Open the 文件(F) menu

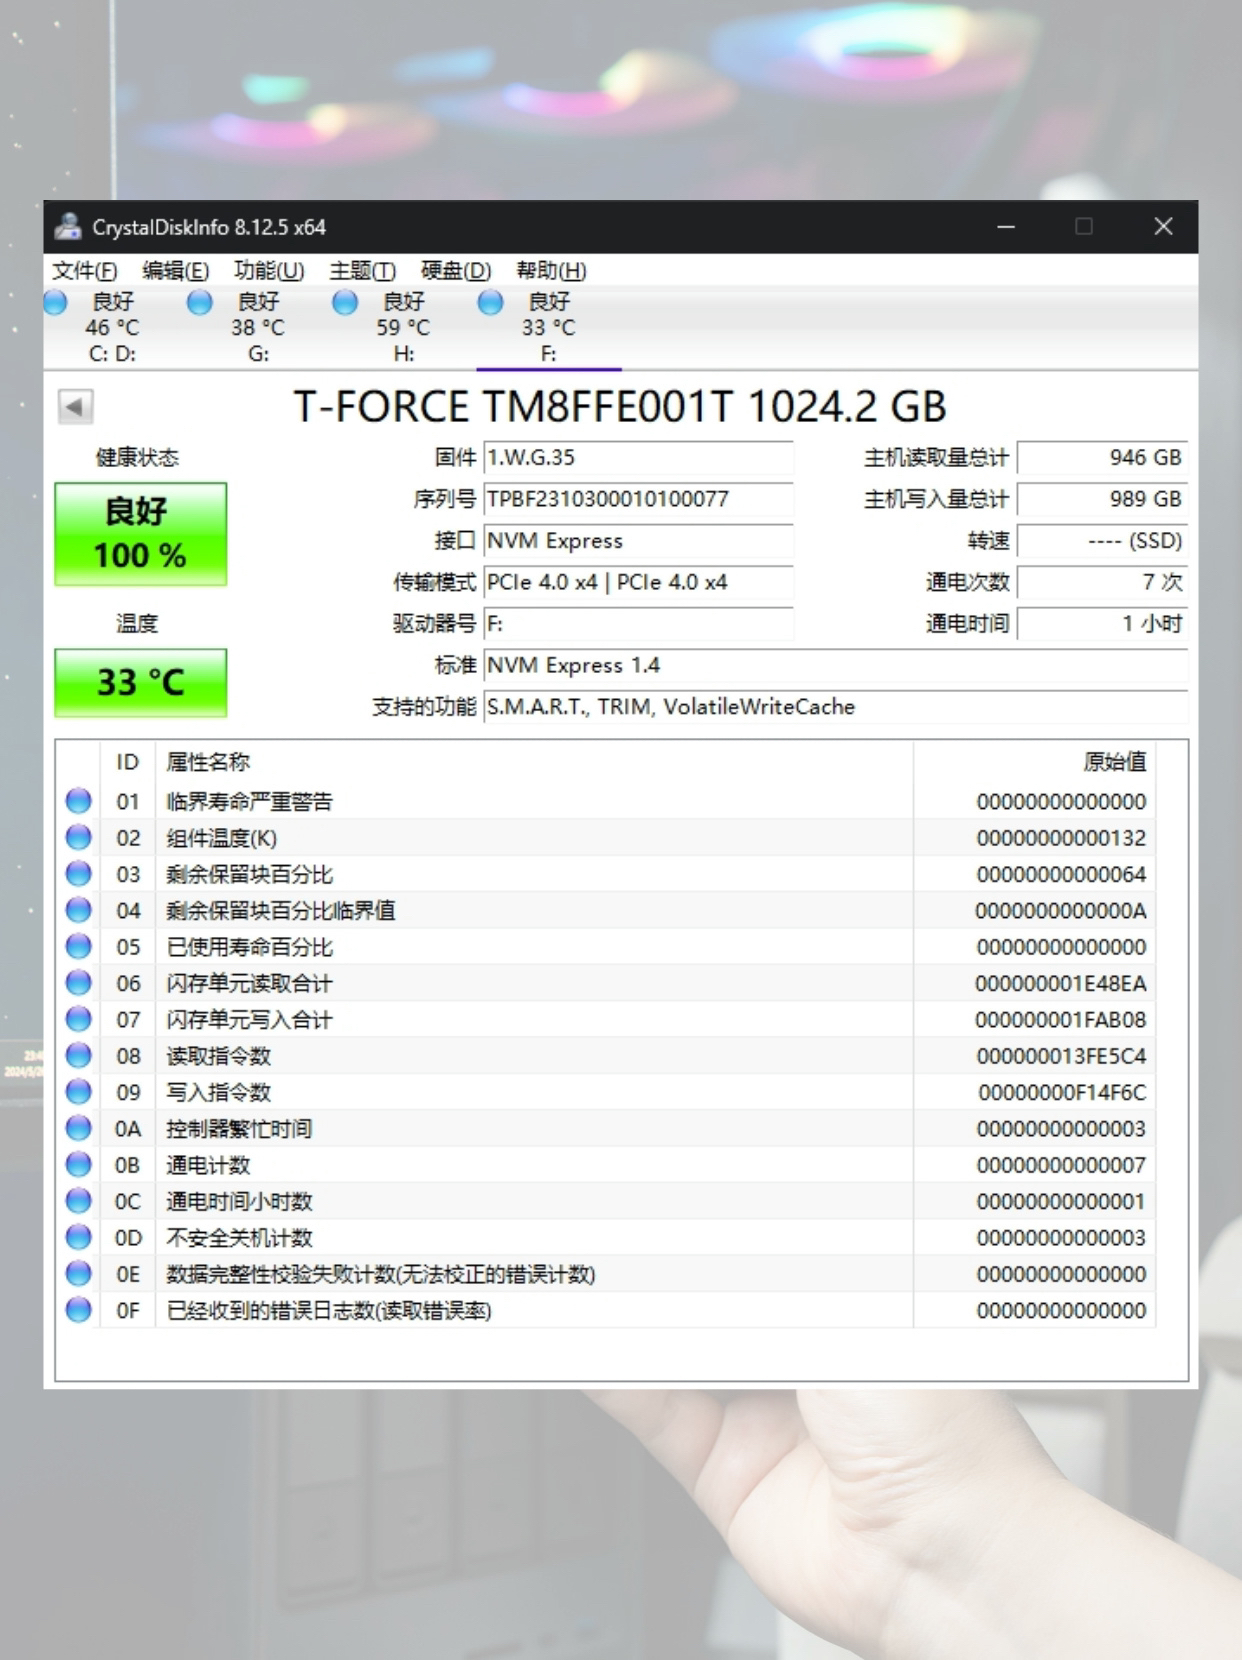(84, 271)
